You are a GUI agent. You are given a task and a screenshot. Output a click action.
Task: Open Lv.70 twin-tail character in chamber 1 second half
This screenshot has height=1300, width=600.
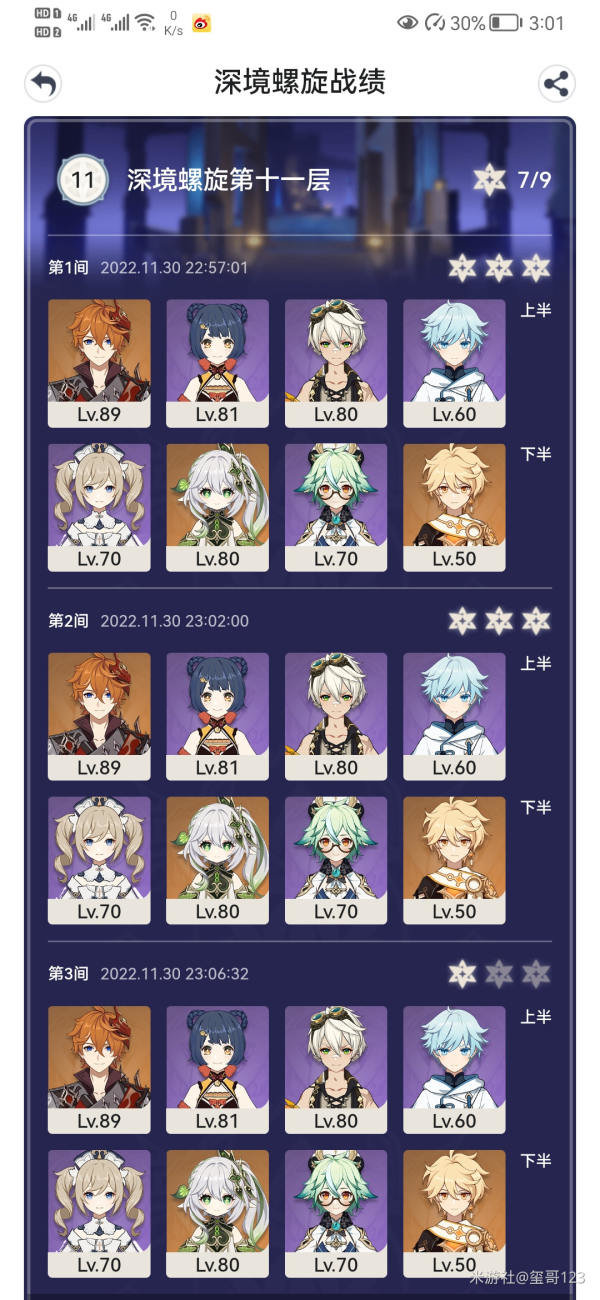point(99,508)
